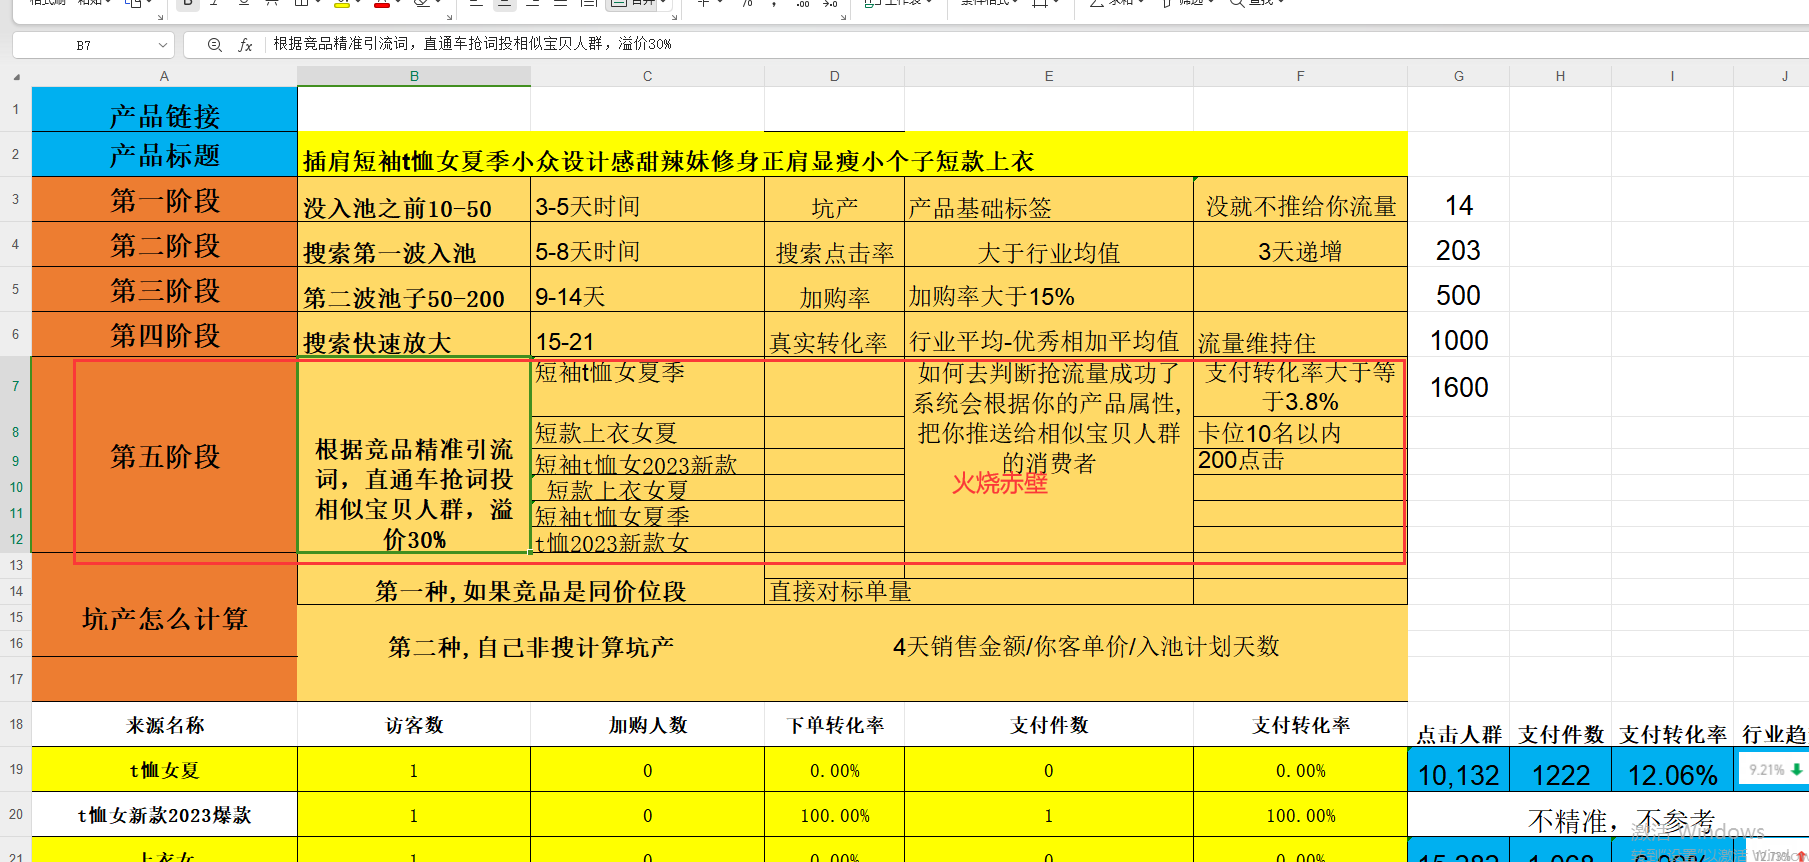Click the '下单转化率' table header
The image size is (1809, 862).
[x=834, y=724]
